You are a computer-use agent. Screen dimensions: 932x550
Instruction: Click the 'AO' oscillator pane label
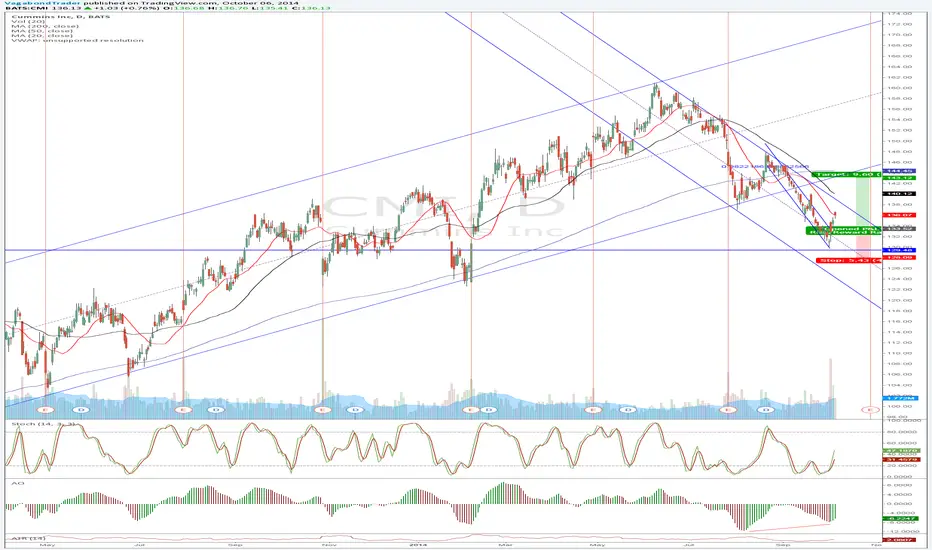[x=17, y=483]
